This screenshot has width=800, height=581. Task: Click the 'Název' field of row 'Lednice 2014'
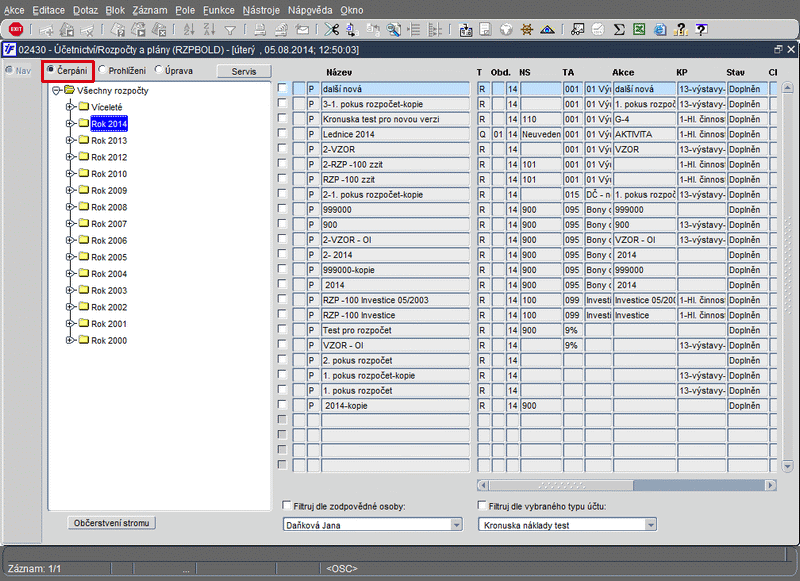[395, 134]
